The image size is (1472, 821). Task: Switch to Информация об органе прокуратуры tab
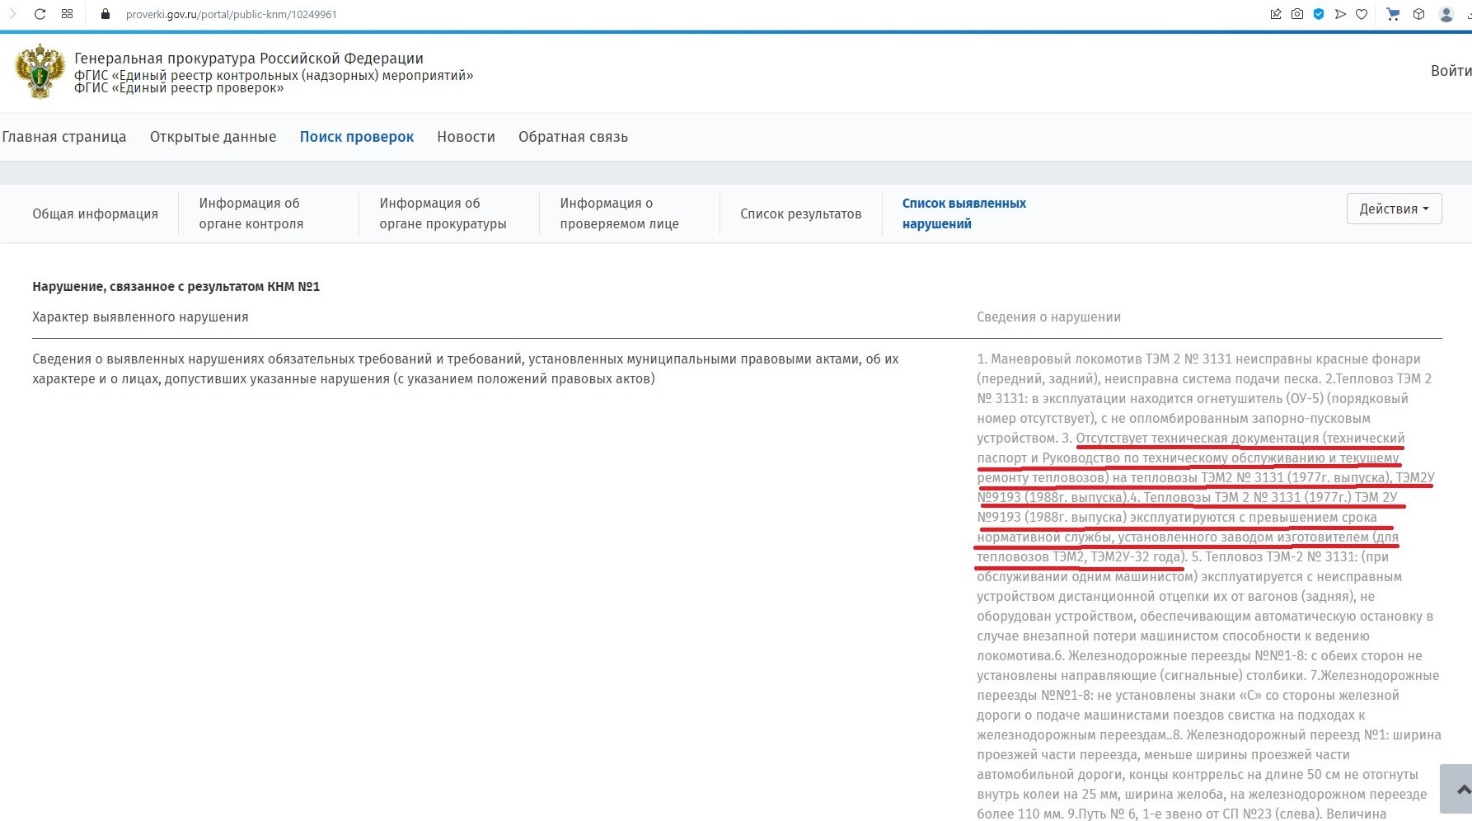point(443,213)
